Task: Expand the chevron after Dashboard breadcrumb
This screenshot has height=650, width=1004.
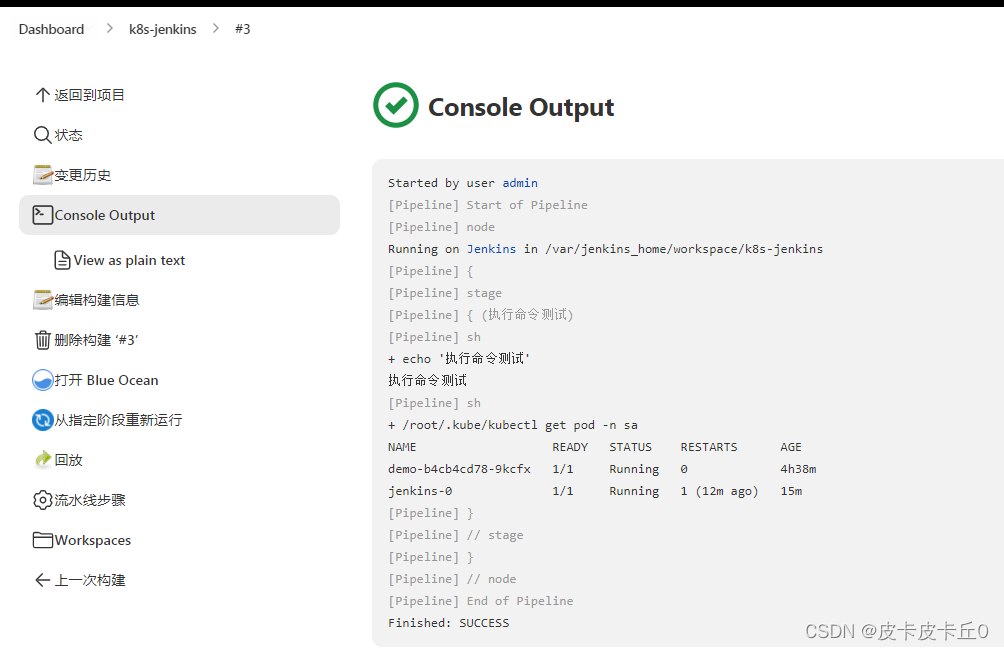Action: [109, 29]
